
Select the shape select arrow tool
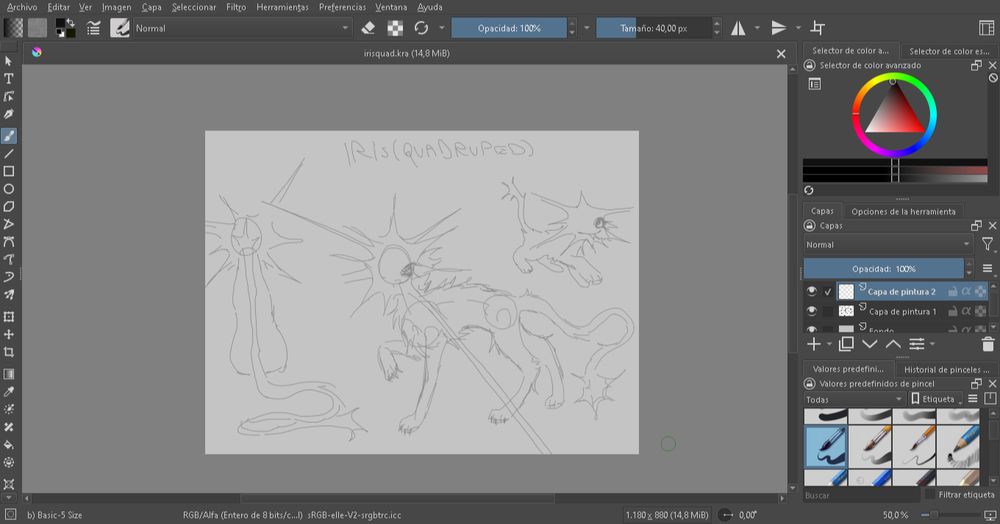click(9, 61)
